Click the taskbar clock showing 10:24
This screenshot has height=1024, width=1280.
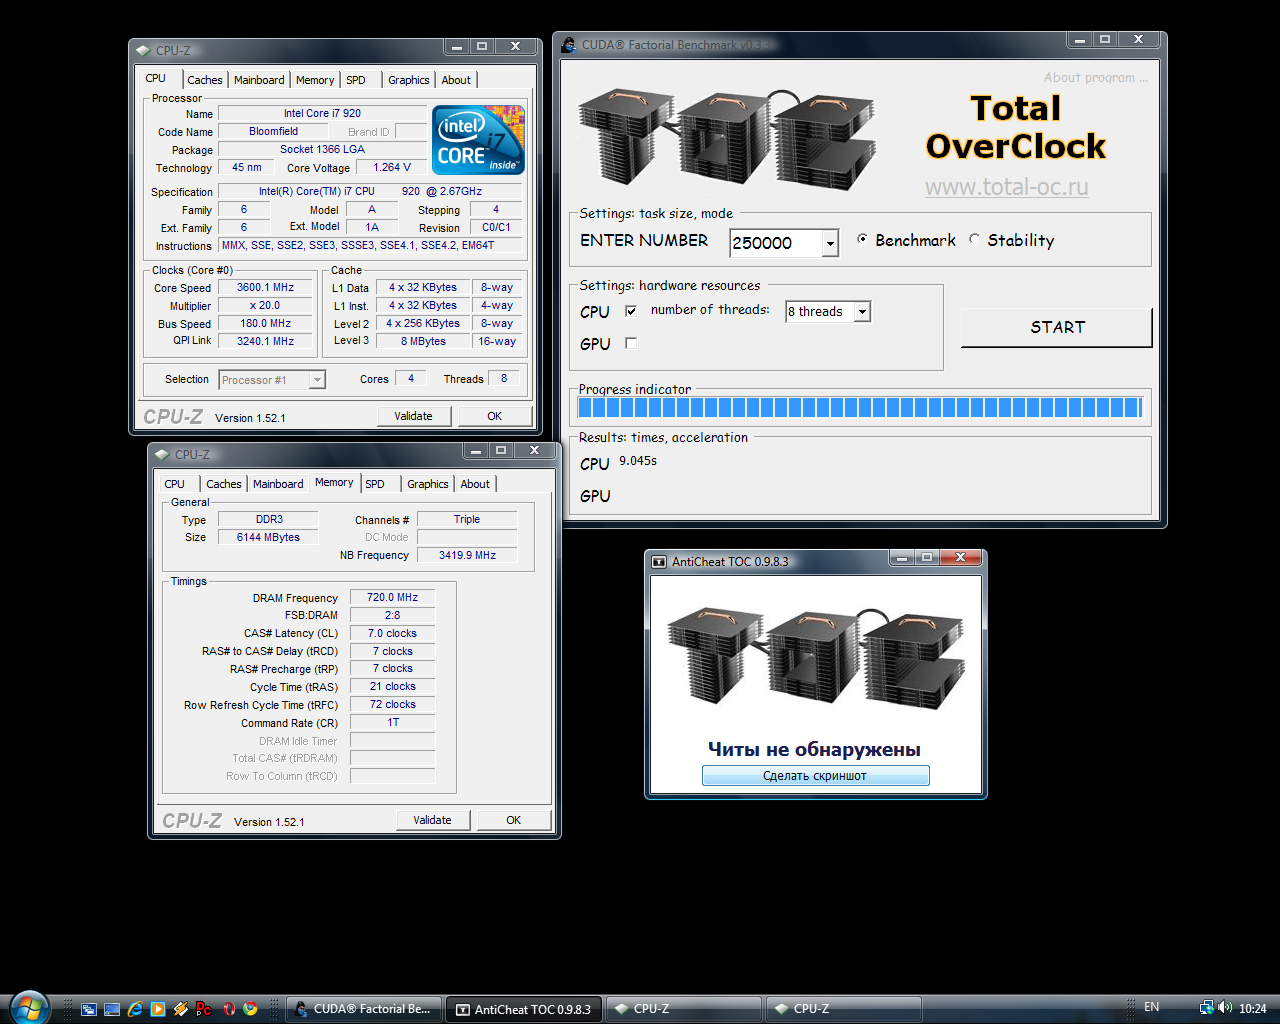pyautogui.click(x=1252, y=1008)
